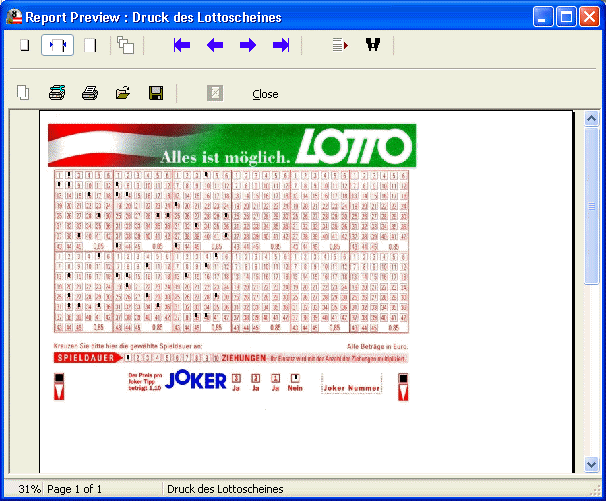
Task: Click the ZIEHUNGEN text on ticket
Action: 244,358
